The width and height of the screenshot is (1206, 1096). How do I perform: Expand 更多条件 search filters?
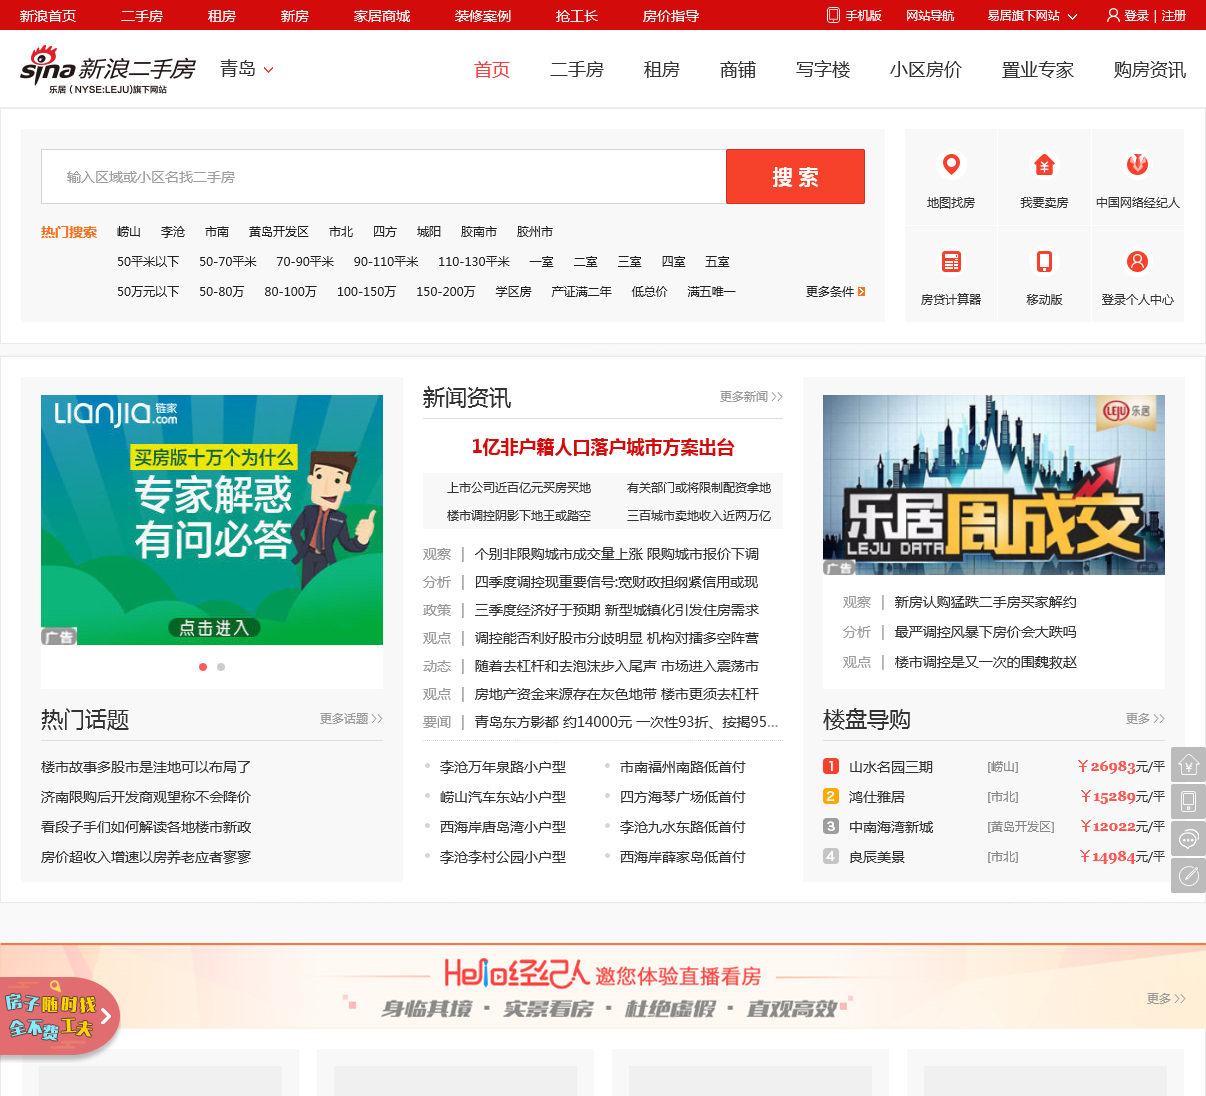(835, 292)
